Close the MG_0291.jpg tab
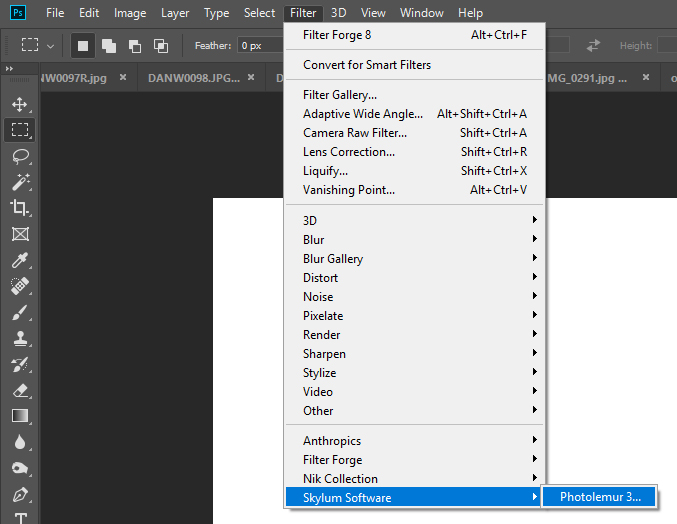The image size is (677, 524). (646, 77)
